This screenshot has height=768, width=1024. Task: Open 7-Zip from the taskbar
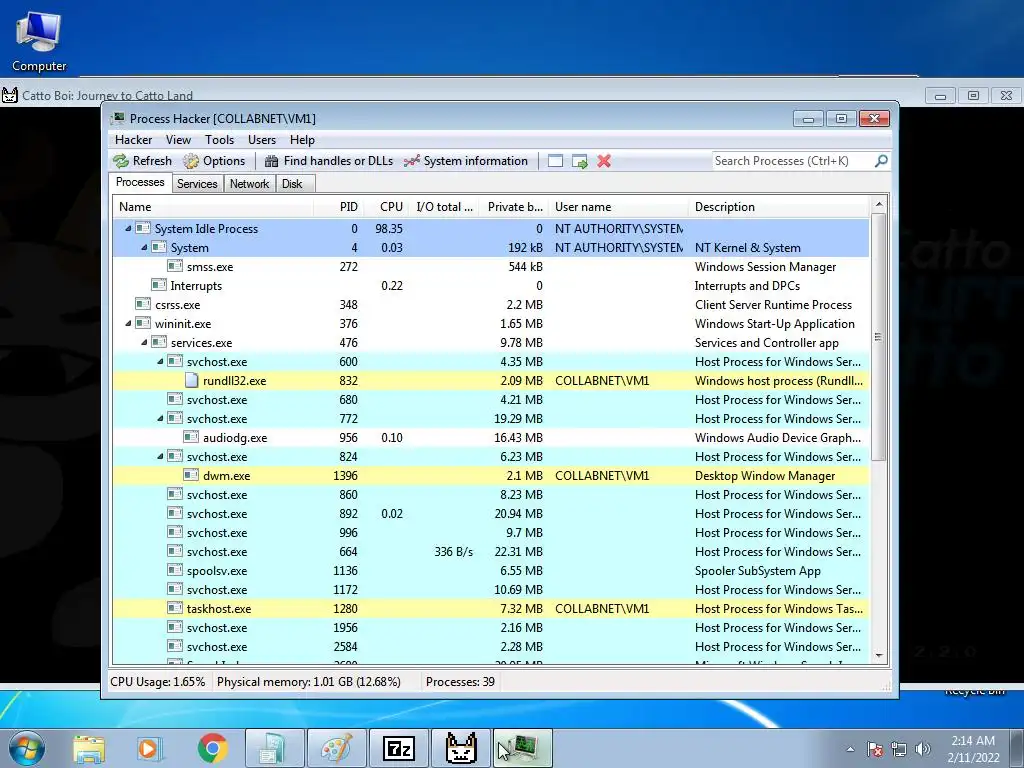399,748
